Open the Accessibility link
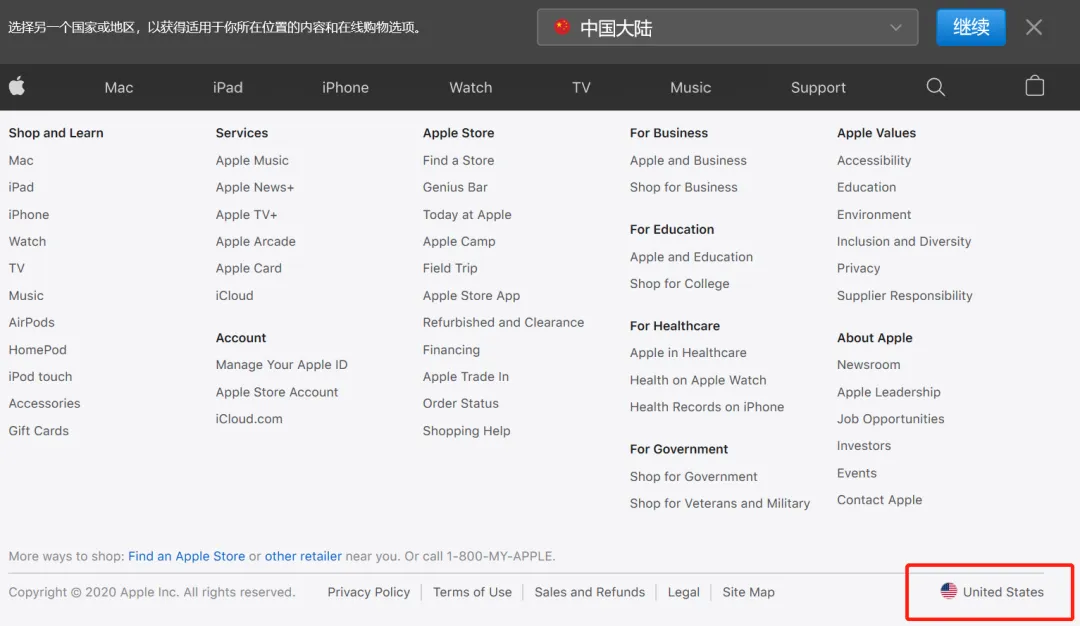Viewport: 1080px width, 626px height. coord(874,160)
